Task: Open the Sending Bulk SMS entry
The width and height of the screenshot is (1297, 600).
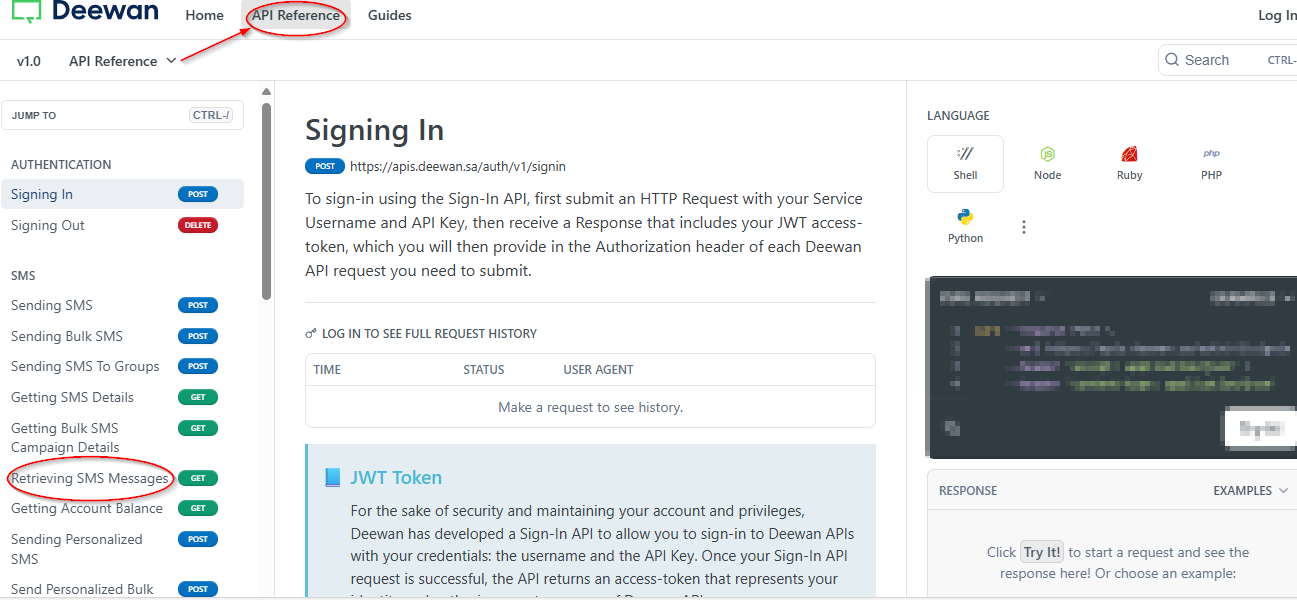Action: point(122,336)
